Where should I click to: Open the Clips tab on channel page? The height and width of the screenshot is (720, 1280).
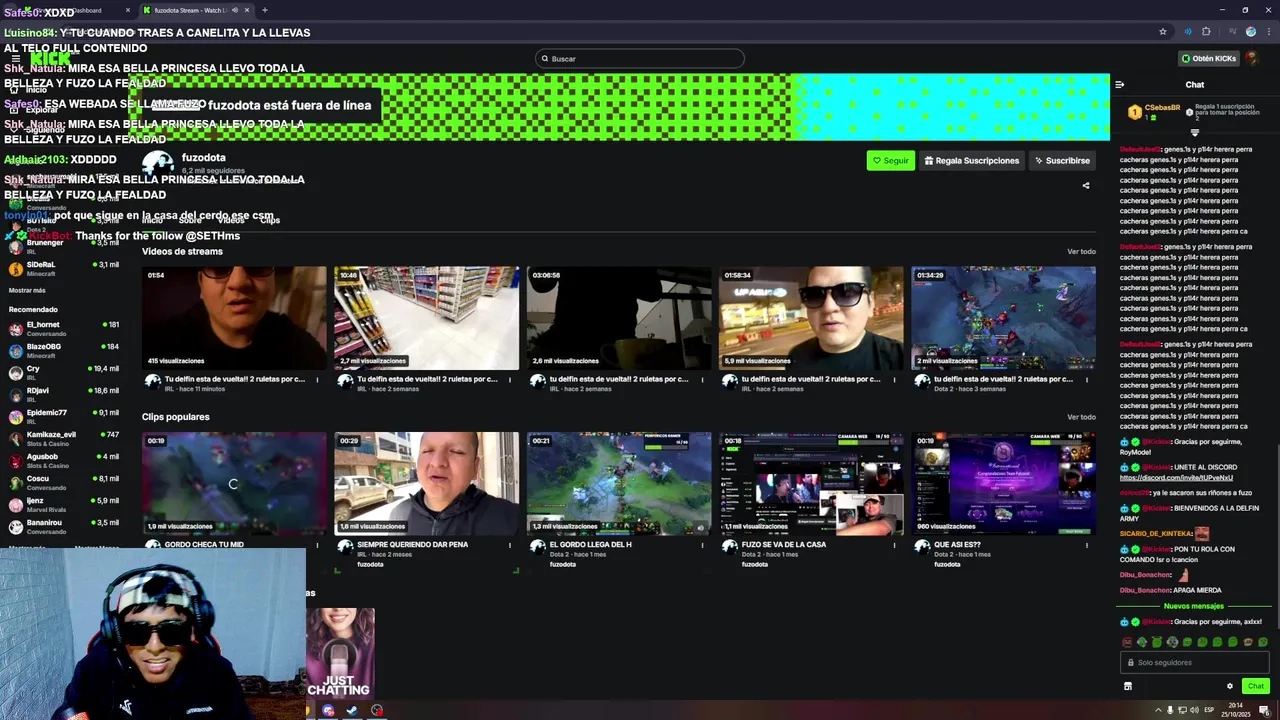point(270,220)
